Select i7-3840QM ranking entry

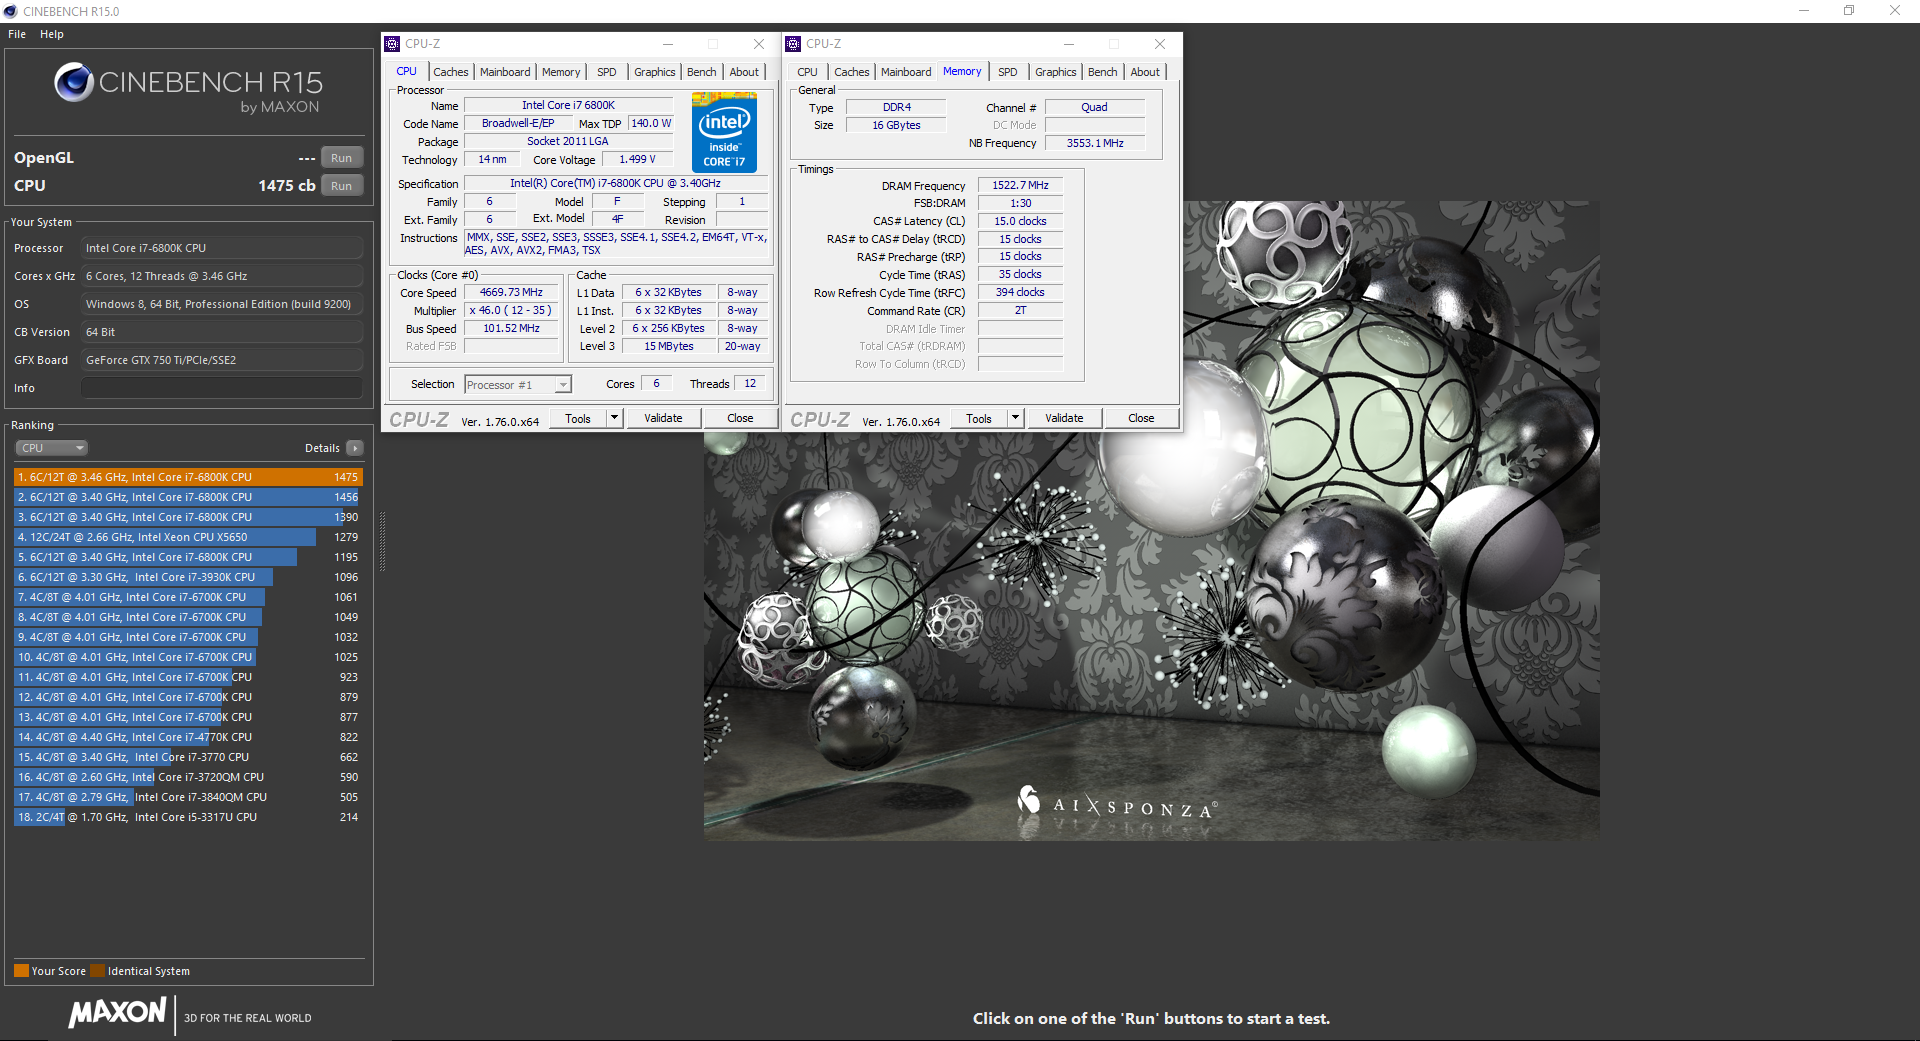click(x=188, y=797)
